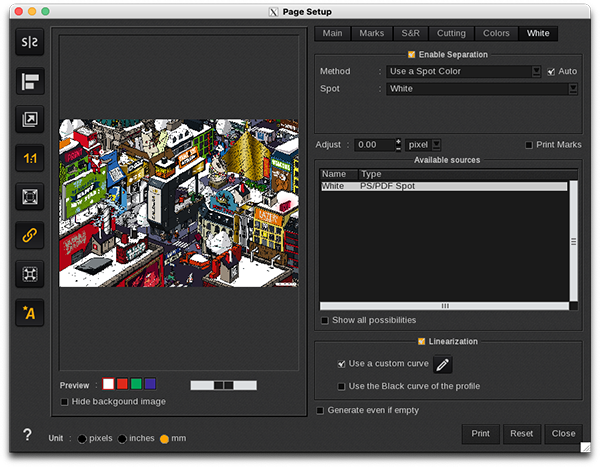The image size is (600, 467).
Task: Select the mm unit radio button
Action: coord(166,439)
